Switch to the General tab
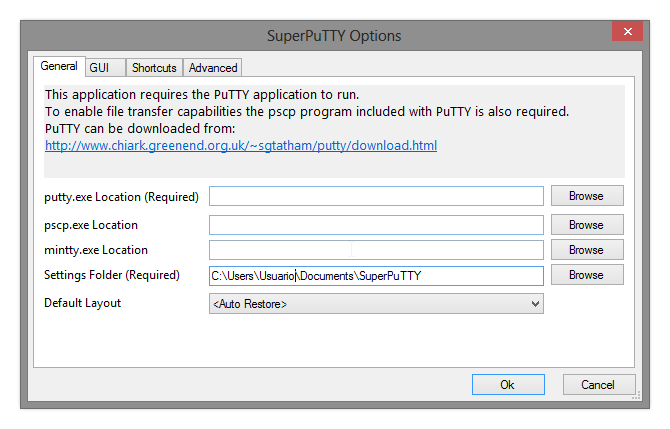 point(59,66)
